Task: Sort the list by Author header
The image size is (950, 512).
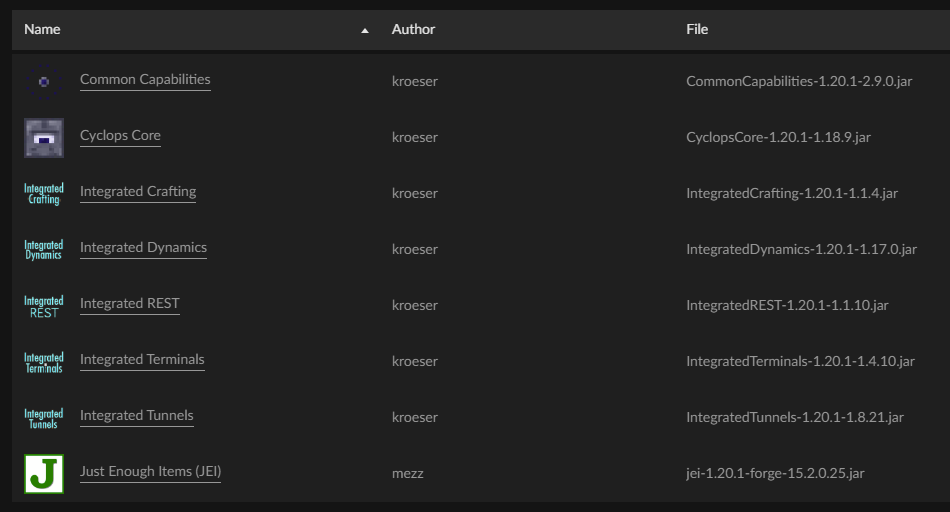Action: tap(413, 30)
